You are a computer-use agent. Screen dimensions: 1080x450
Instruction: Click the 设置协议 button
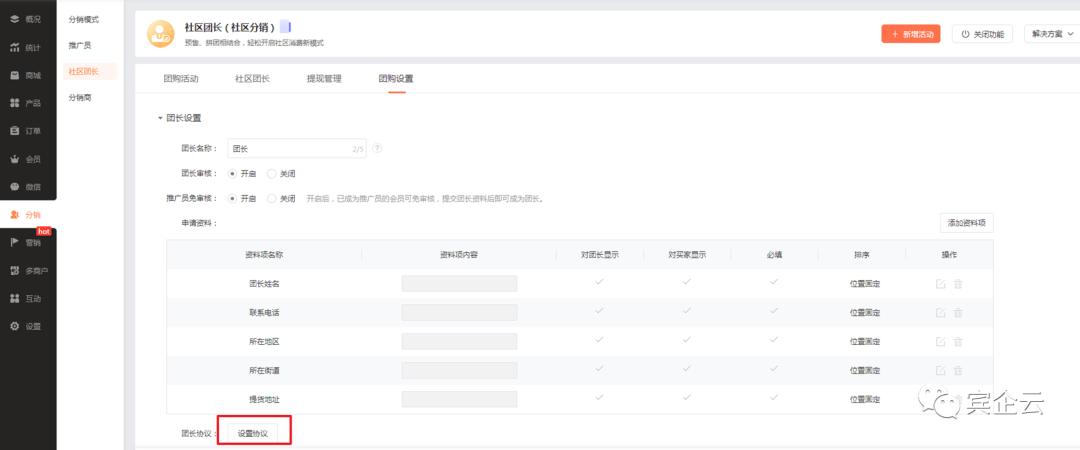click(x=253, y=433)
